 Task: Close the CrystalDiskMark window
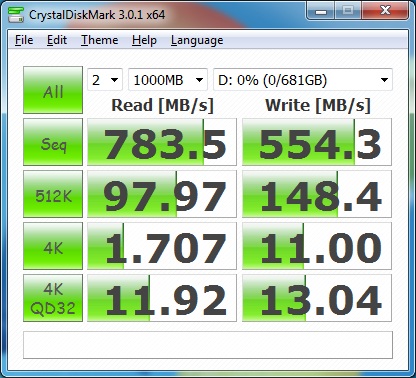click(385, 11)
